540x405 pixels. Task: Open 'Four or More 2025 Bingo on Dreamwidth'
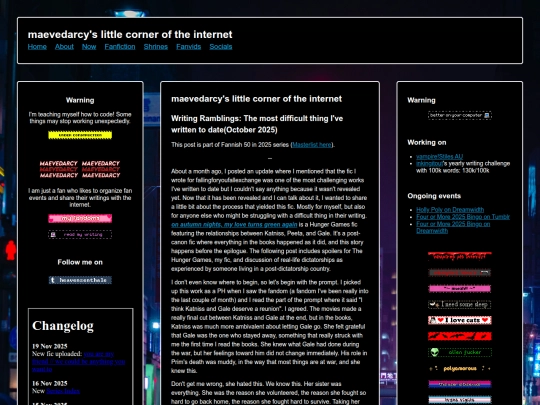tap(453, 227)
